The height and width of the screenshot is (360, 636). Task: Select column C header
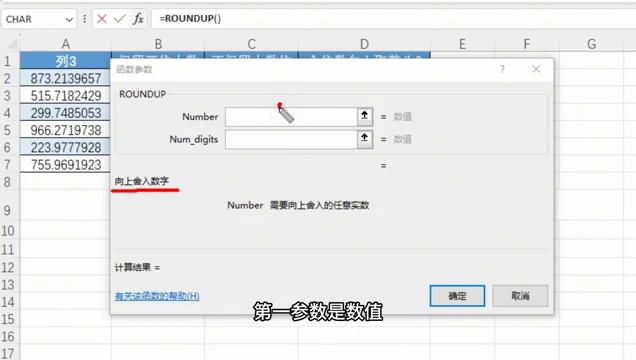(251, 44)
